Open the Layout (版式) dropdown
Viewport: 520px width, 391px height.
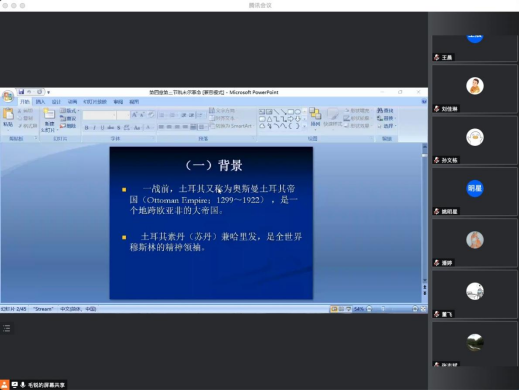pos(69,110)
